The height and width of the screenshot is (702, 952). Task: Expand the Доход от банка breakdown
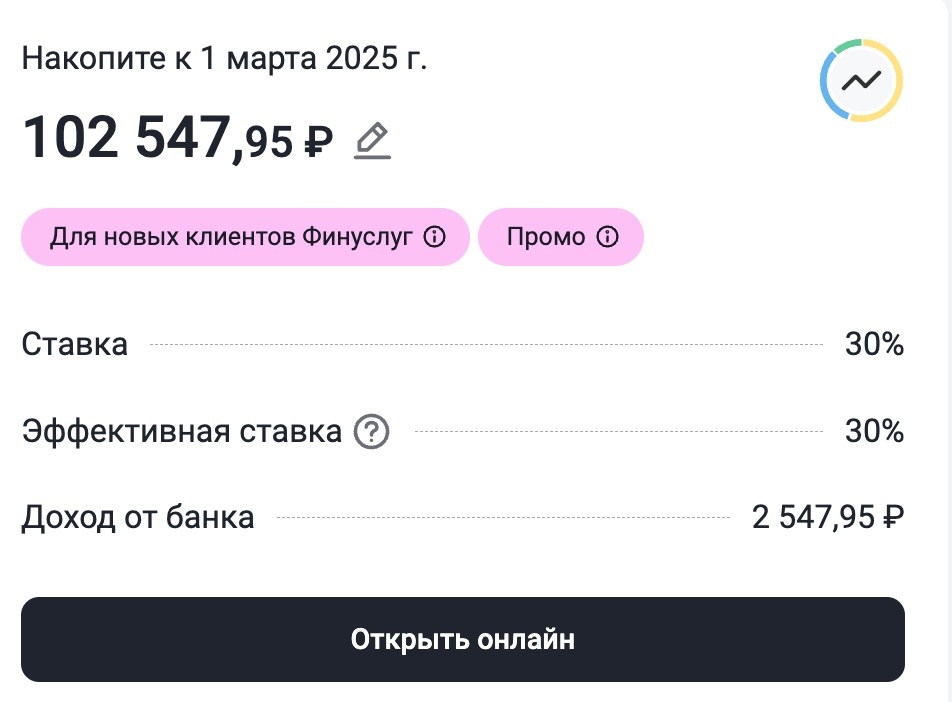click(138, 517)
